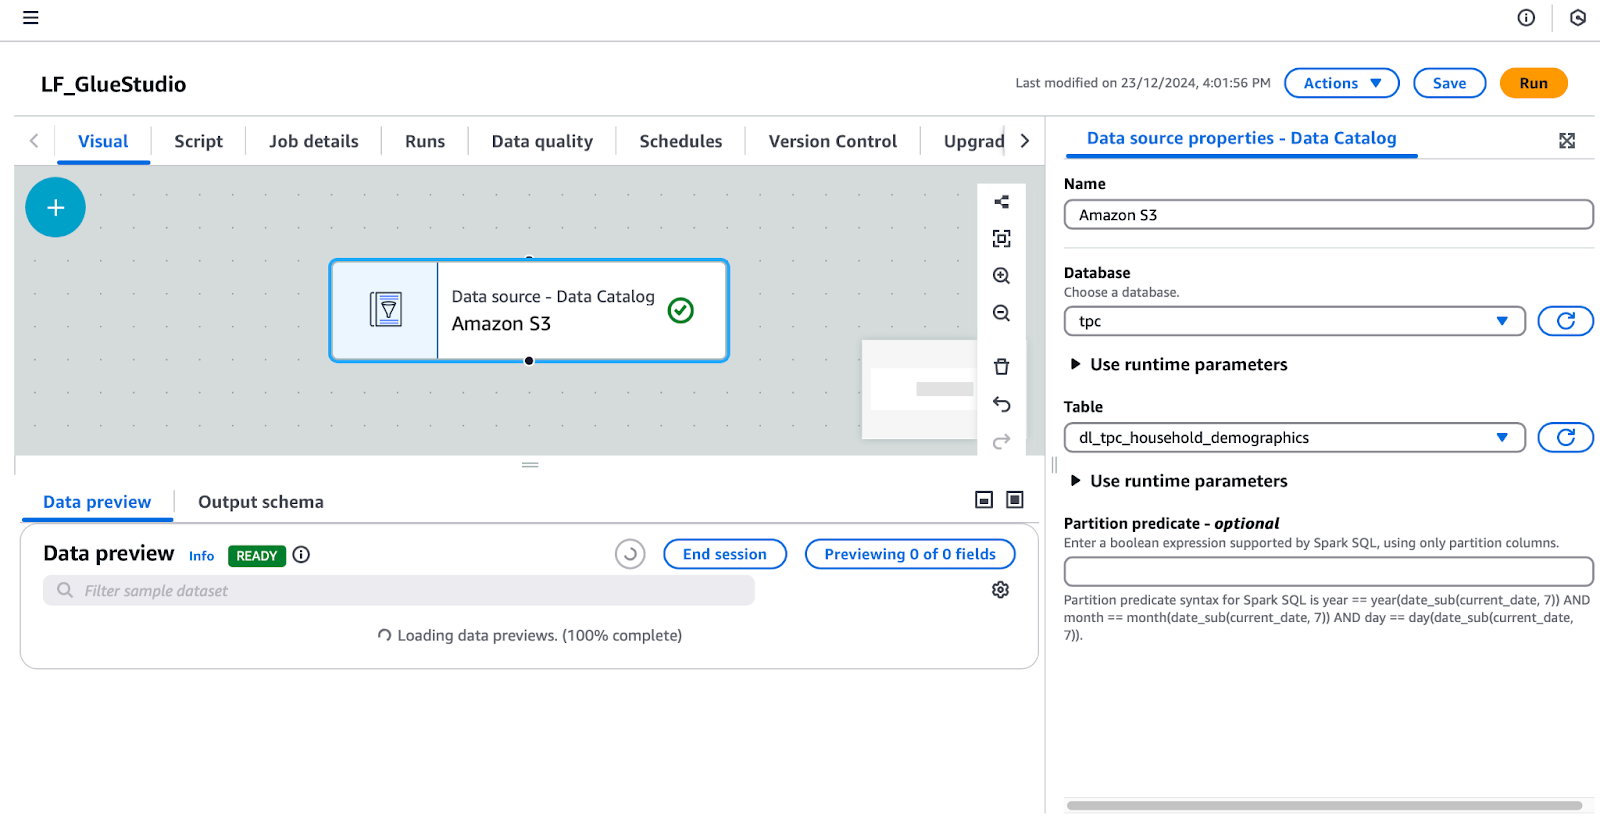Viewport: 1600px width, 840px height.
Task: Maximize the bottom preview panel
Action: point(1015,500)
